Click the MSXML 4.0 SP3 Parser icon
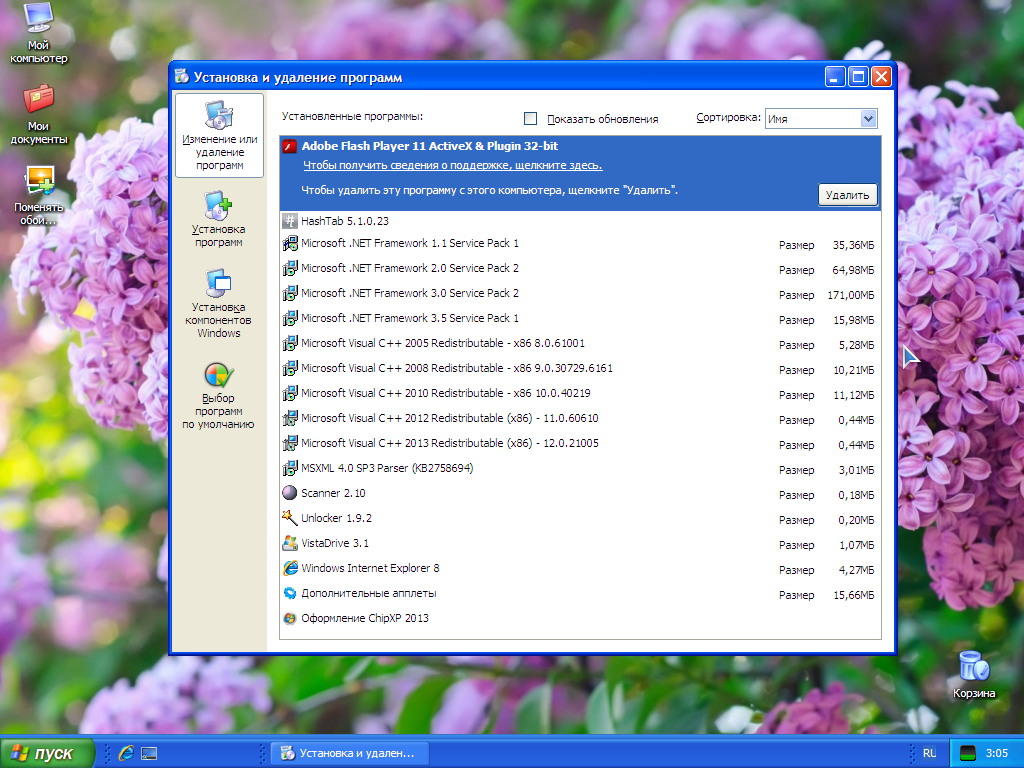 (x=289, y=468)
